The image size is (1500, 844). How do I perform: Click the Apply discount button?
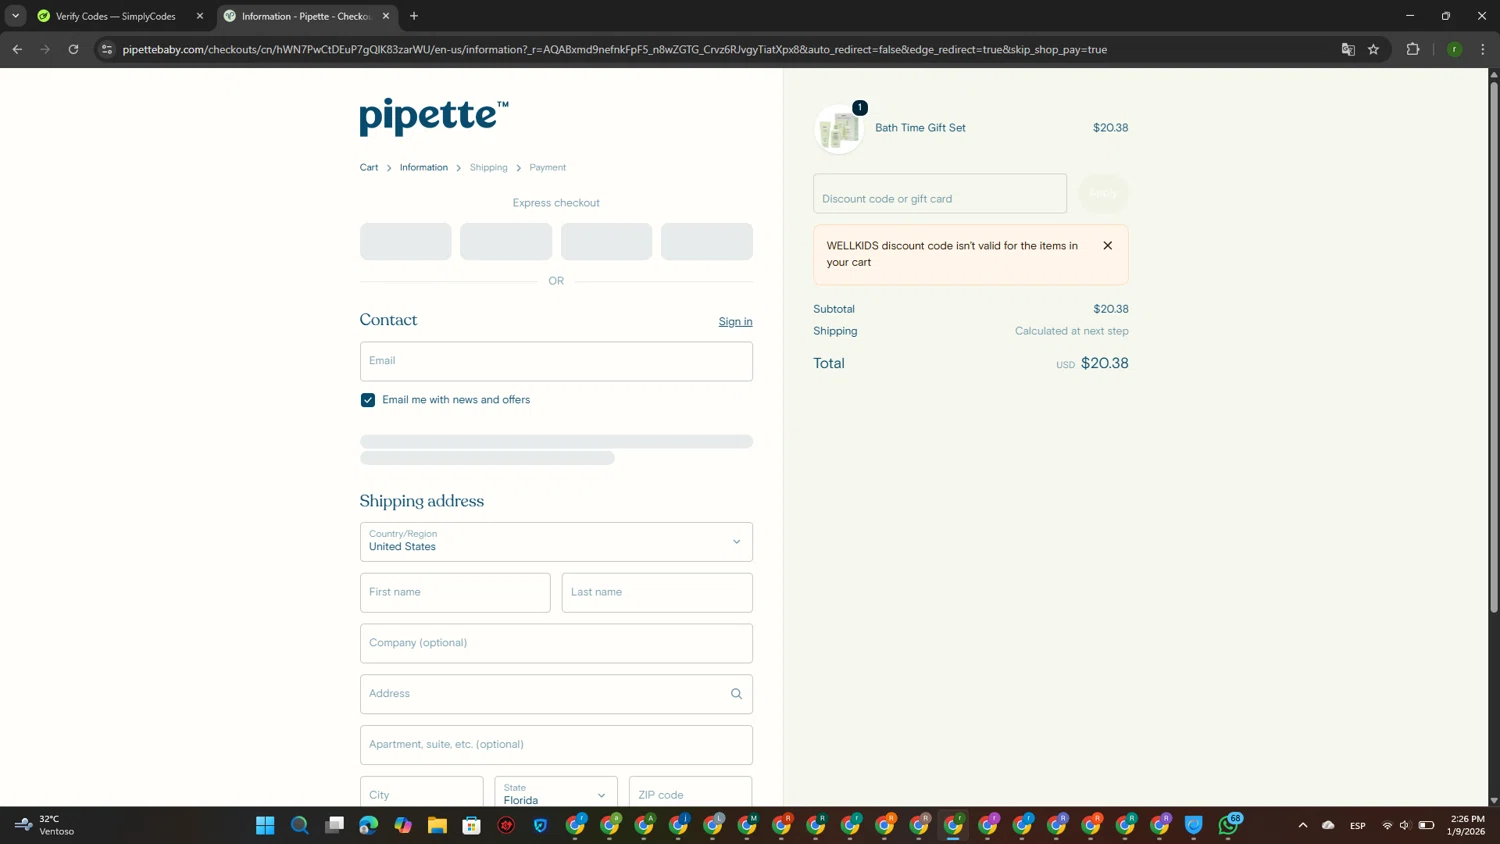1103,194
